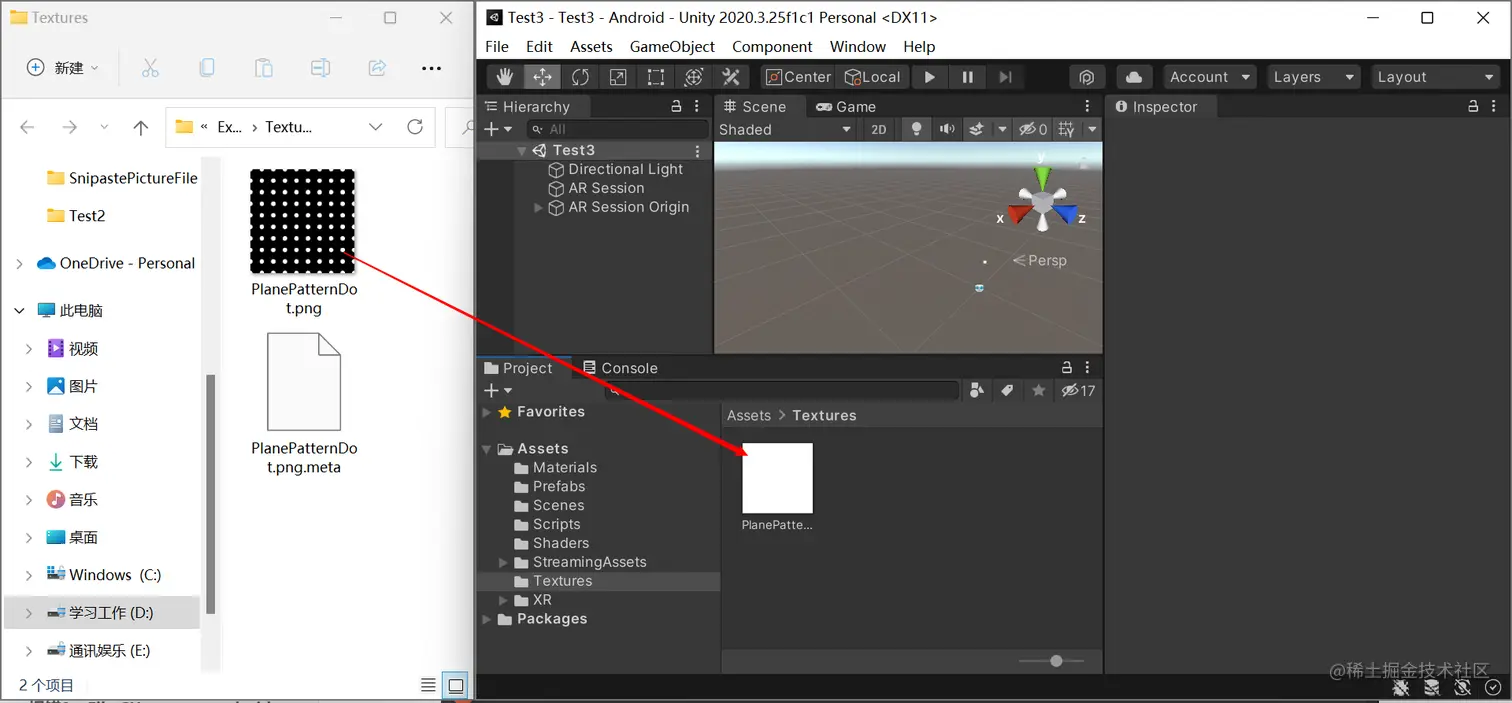Open the Account dropdown button
The width and height of the screenshot is (1512, 703).
coord(1210,77)
